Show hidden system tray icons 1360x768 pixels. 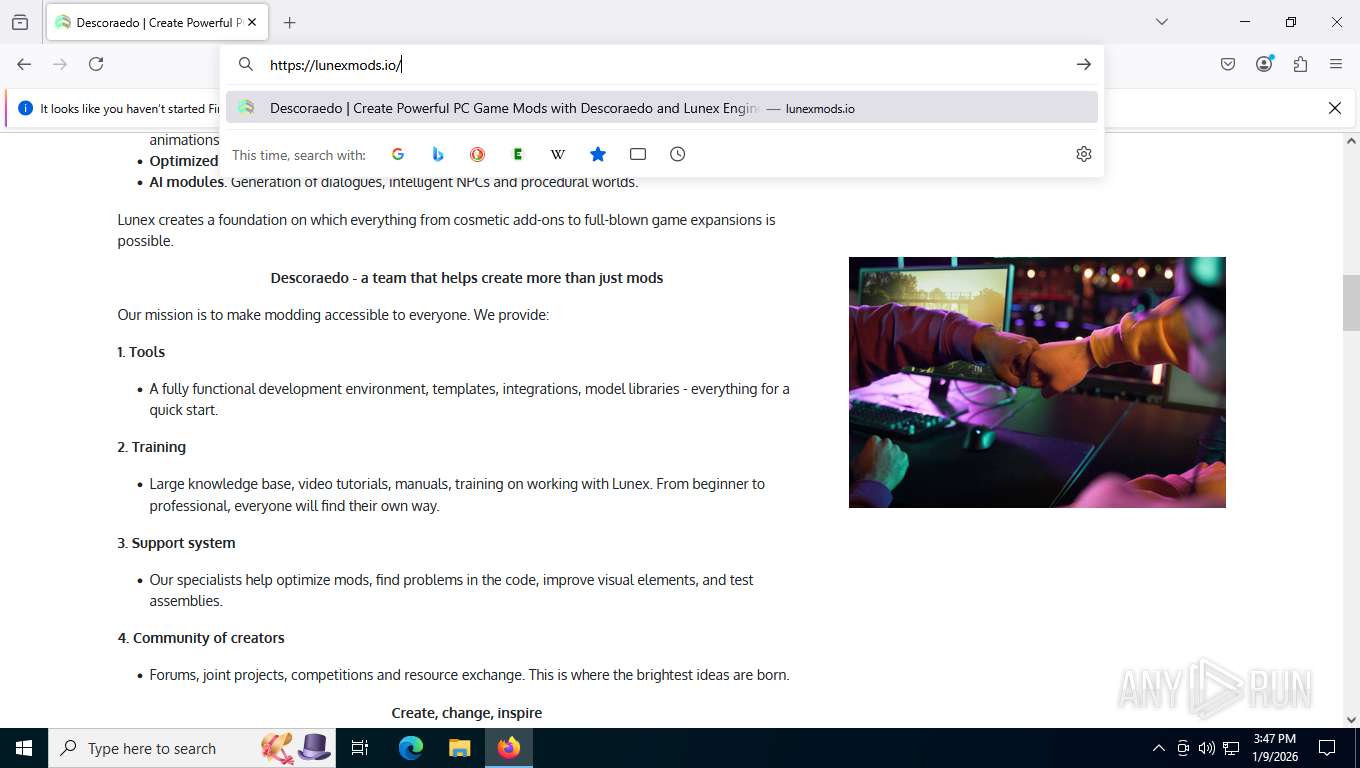[1159, 748]
